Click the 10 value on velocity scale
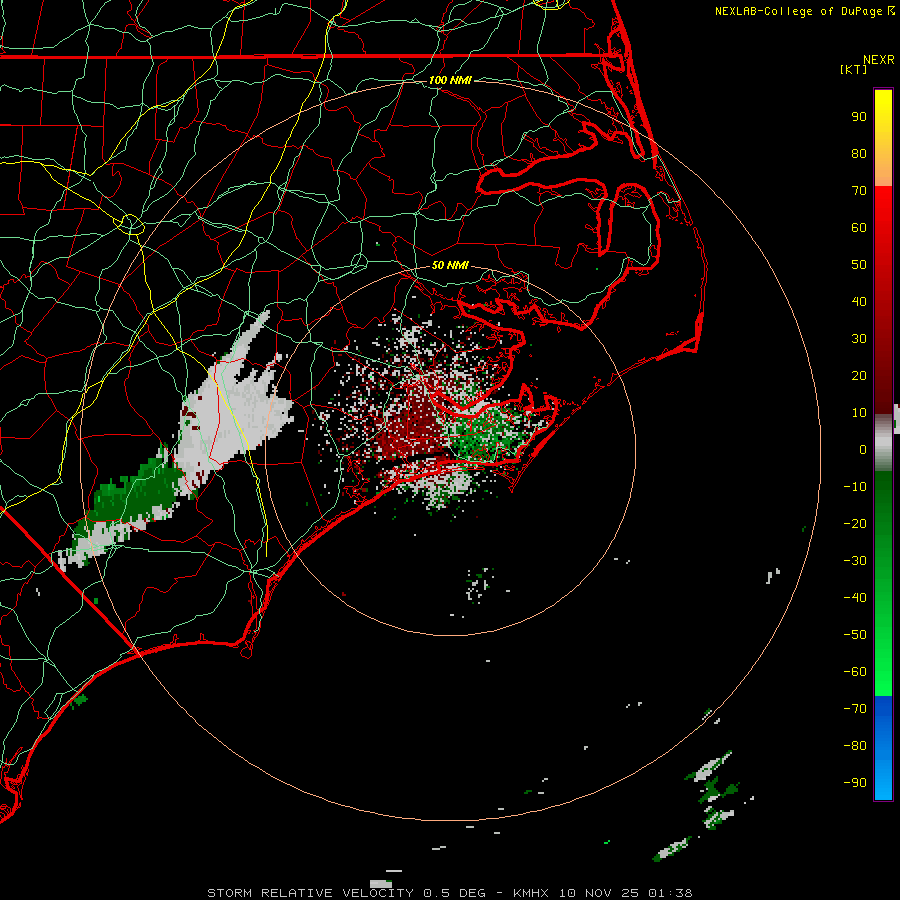Screen dimensions: 900x900 (859, 413)
